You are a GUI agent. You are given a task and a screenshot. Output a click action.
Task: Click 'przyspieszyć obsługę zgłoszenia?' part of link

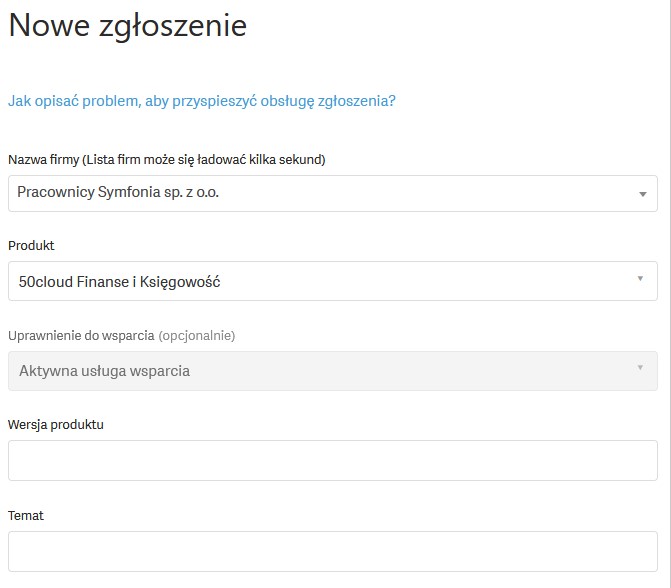tap(284, 101)
